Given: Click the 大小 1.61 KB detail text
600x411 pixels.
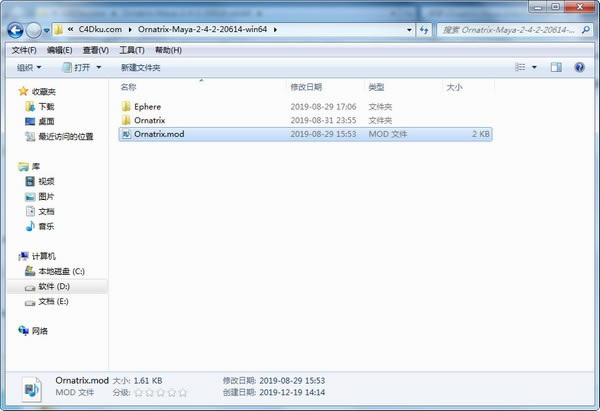Looking at the screenshot, I should tap(137, 381).
